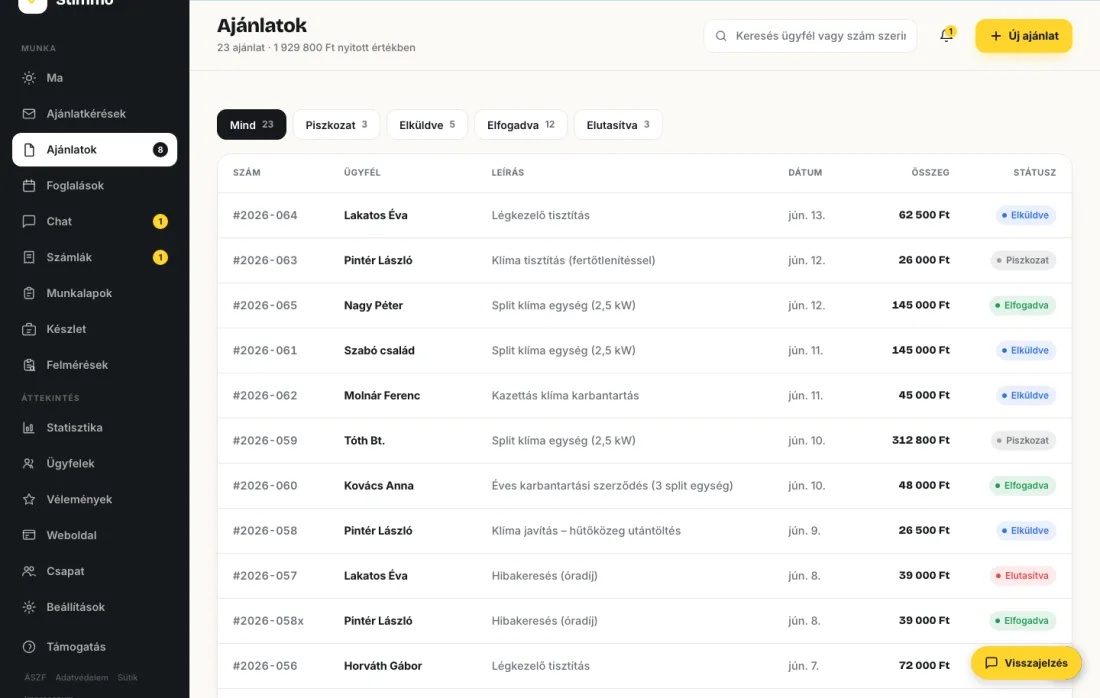Image resolution: width=1100 pixels, height=698 pixels.
Task: Switch to the Elfogadva tab
Action: tap(521, 125)
